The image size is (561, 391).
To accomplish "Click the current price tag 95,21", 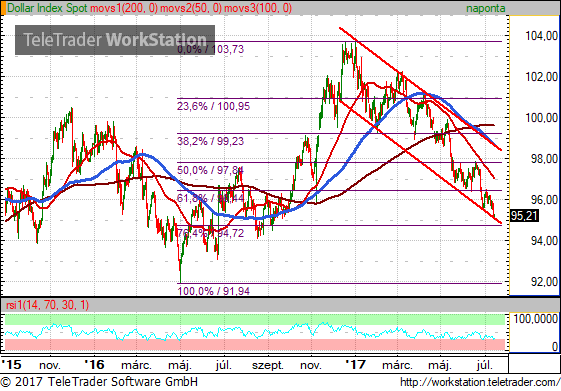I will [524, 216].
